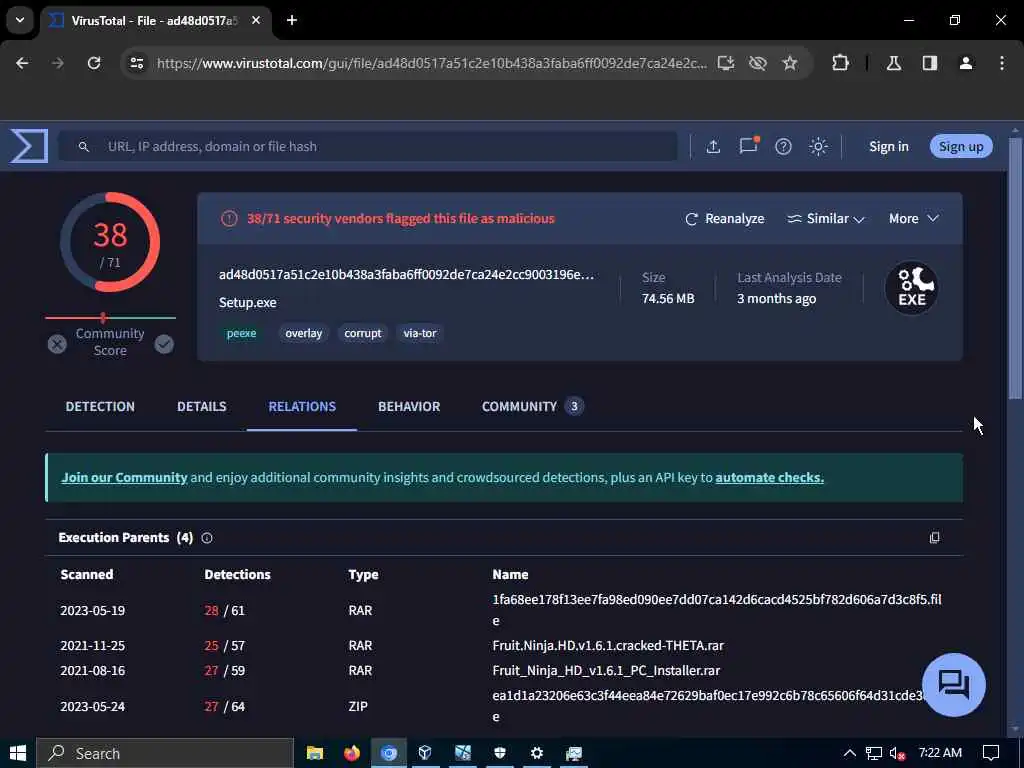Reload the page with refresh icon
Screen dimensions: 1024x768
[94, 63]
